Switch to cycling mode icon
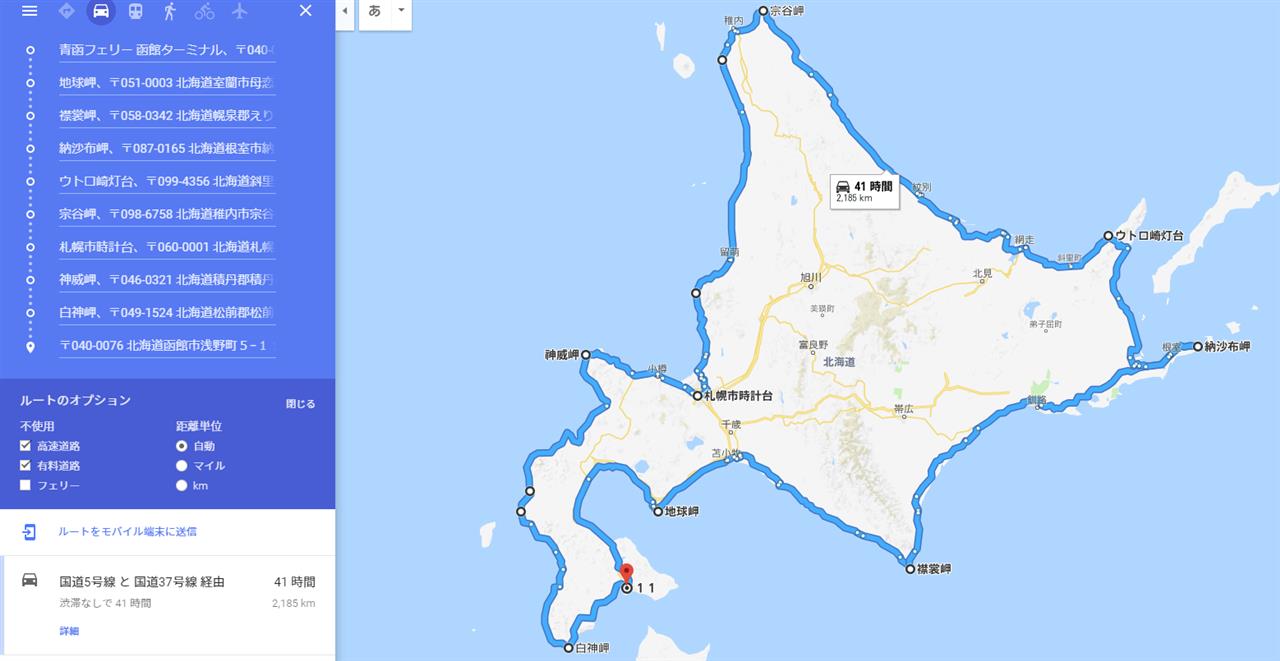Viewport: 1280px width, 661px height. point(204,11)
